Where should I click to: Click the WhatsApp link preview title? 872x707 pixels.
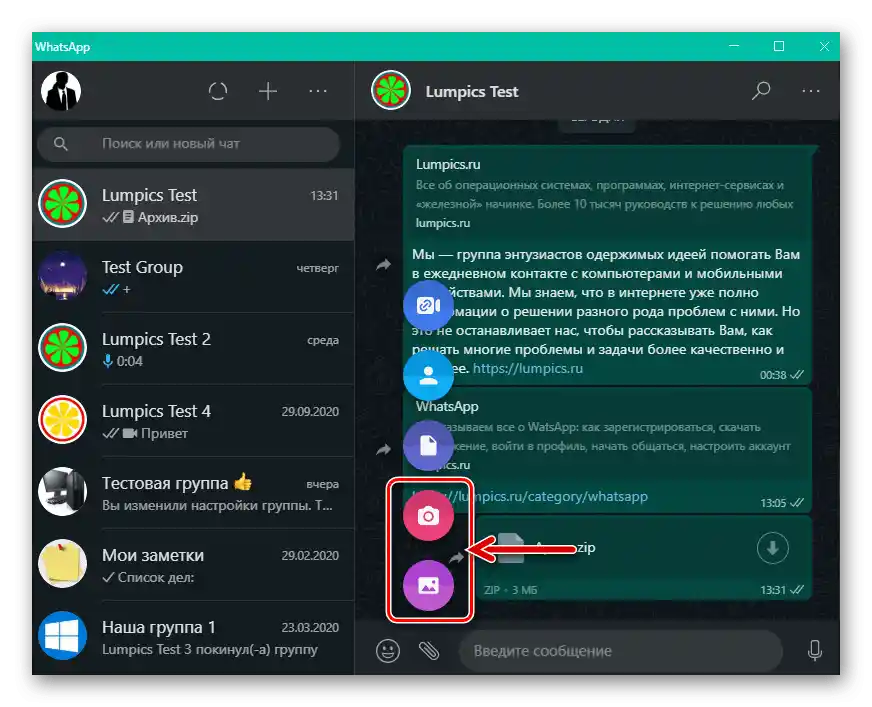447,407
